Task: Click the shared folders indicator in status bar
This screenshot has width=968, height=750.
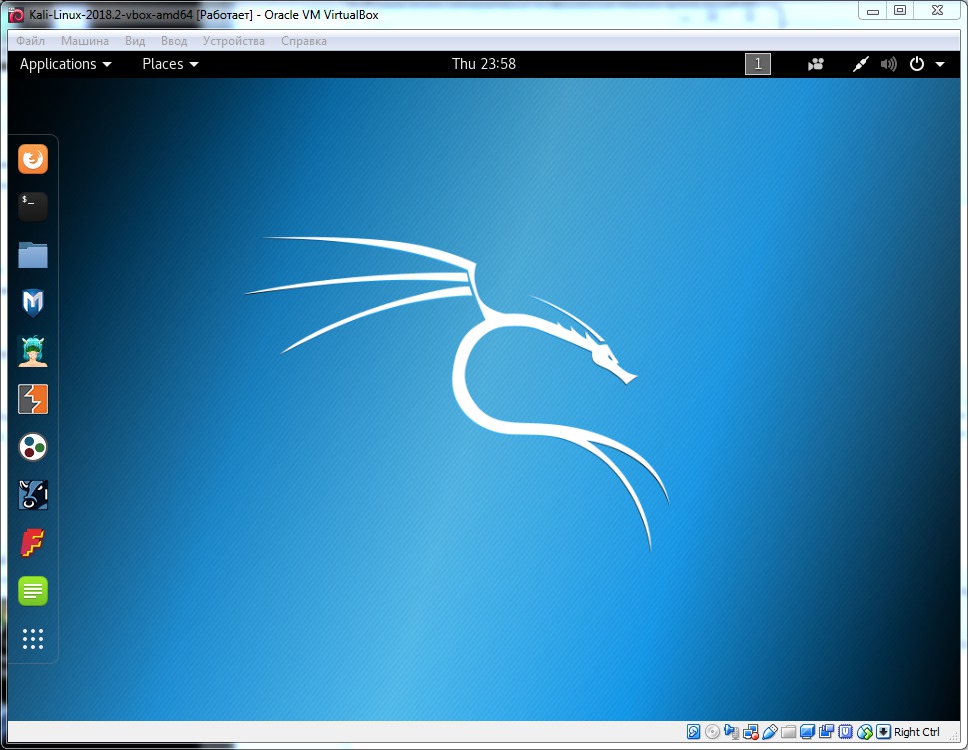Action: (788, 733)
